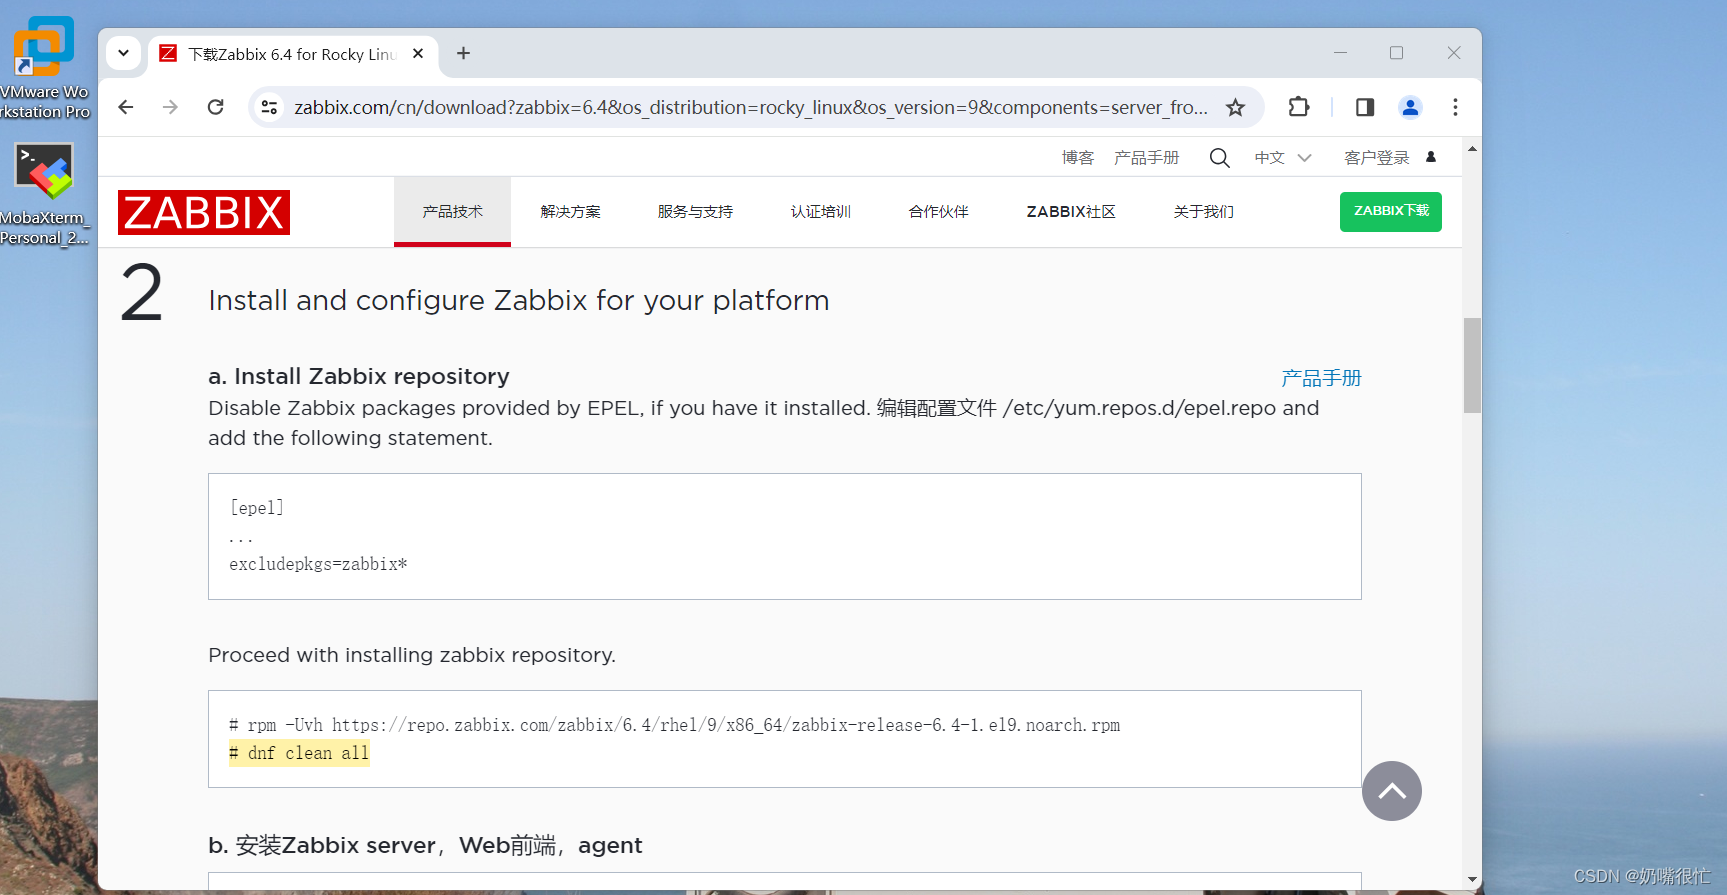Open a new browser tab
Image resolution: width=1727 pixels, height=895 pixels.
coord(463,53)
